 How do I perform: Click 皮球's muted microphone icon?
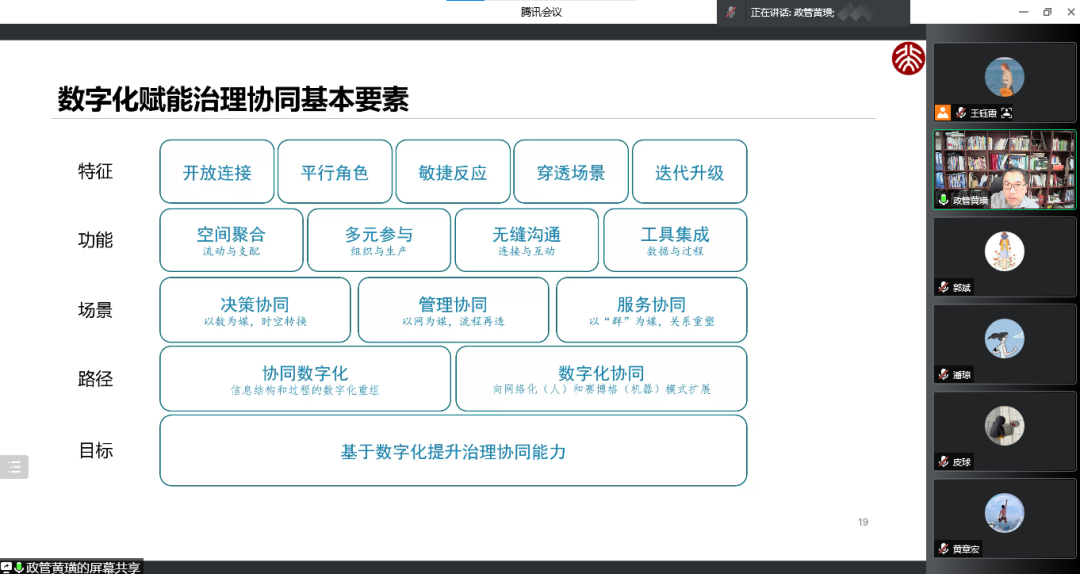[942, 462]
